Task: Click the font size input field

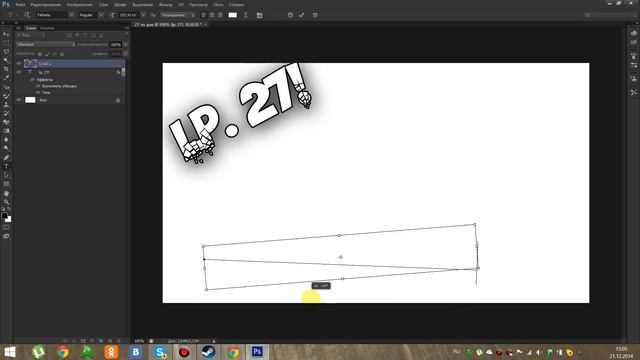Action: point(129,15)
